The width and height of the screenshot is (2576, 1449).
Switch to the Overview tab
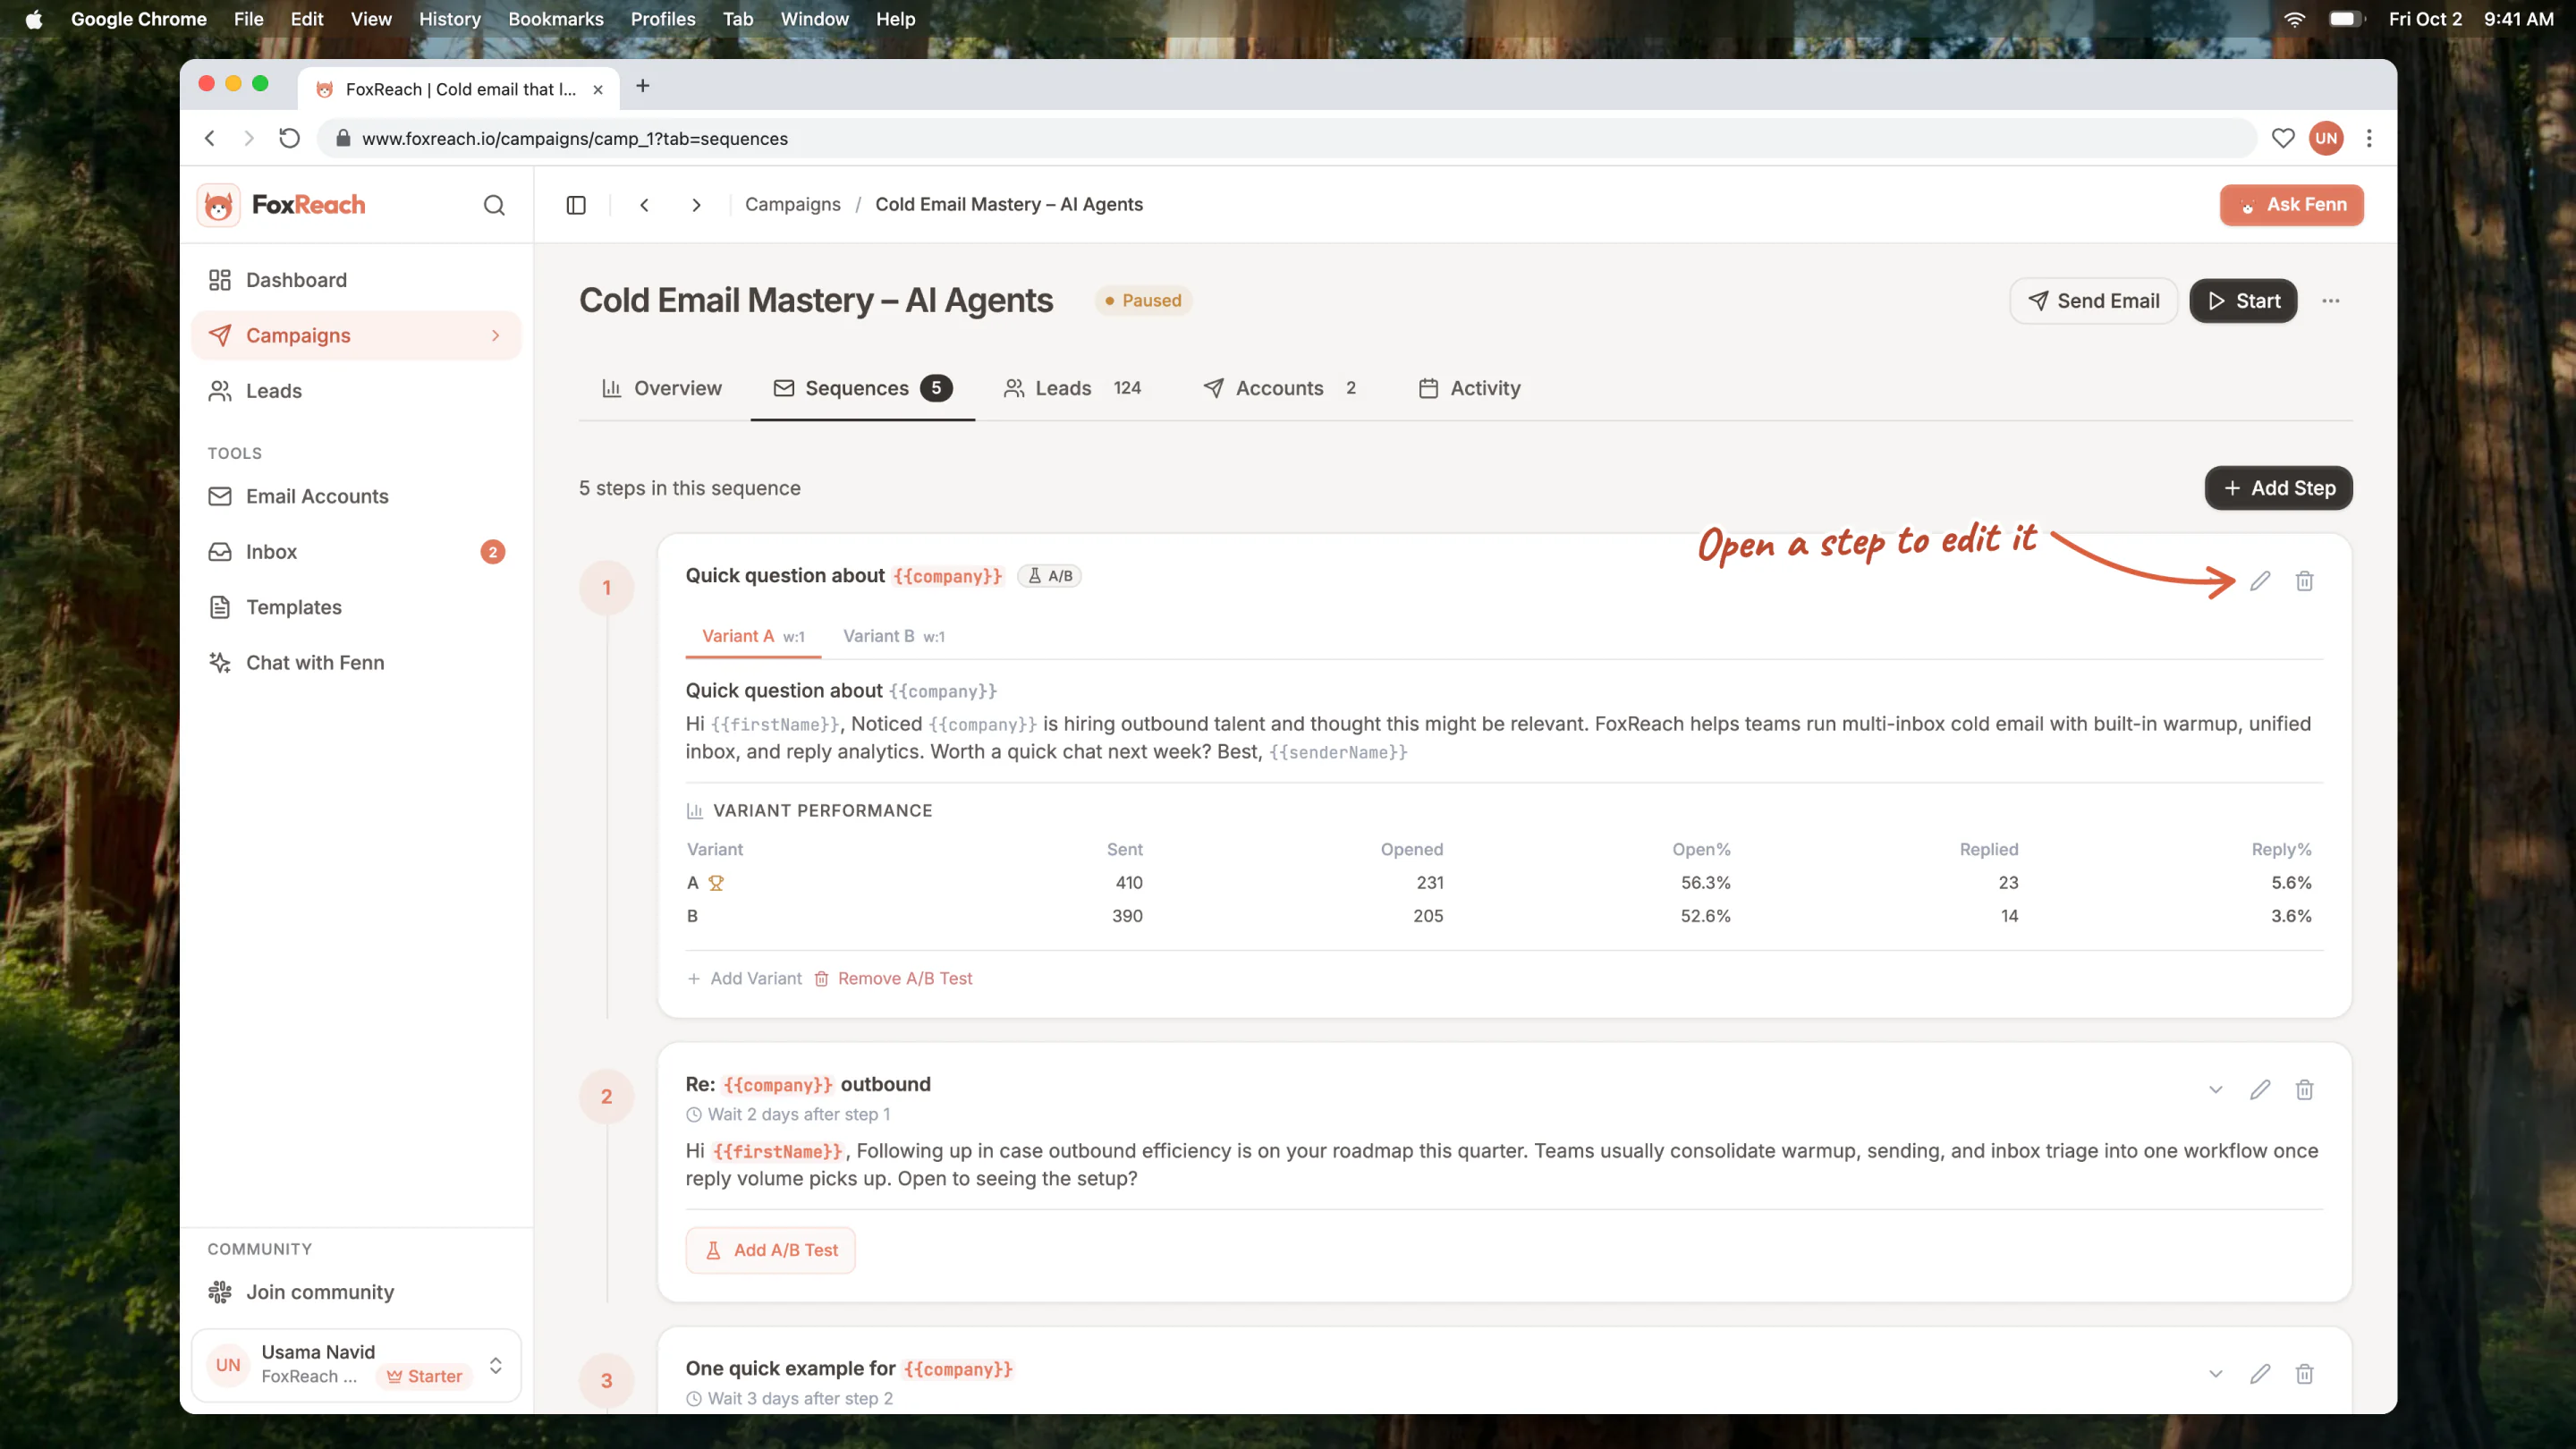coord(661,388)
